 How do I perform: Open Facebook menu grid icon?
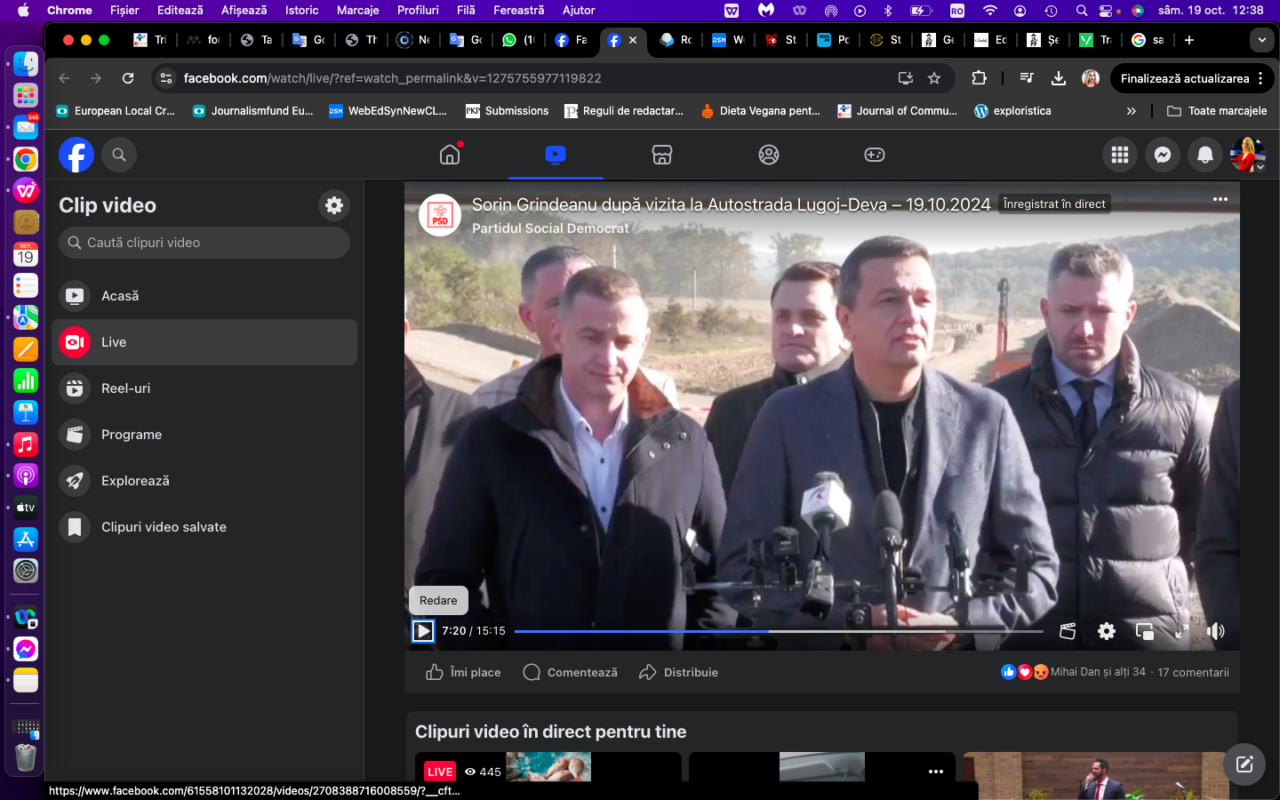tap(1120, 155)
